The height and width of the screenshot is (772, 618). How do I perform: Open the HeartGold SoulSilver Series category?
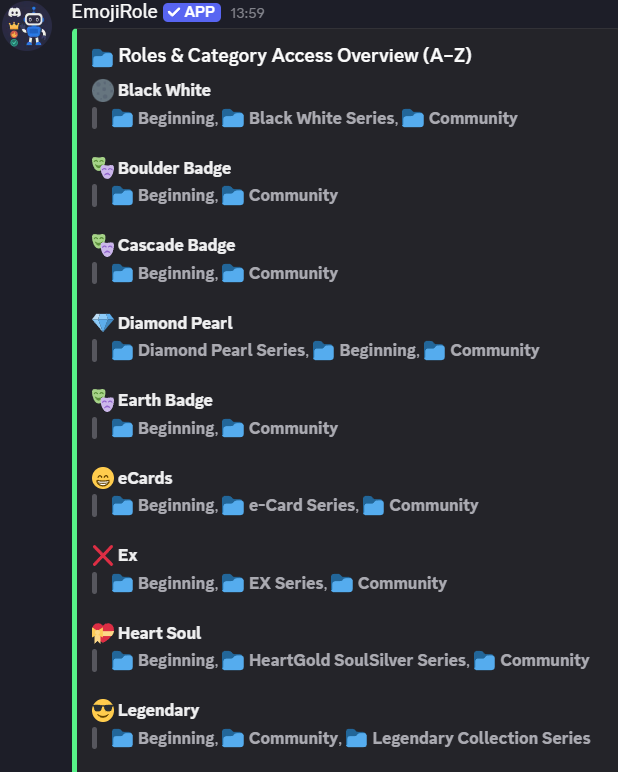[357, 660]
